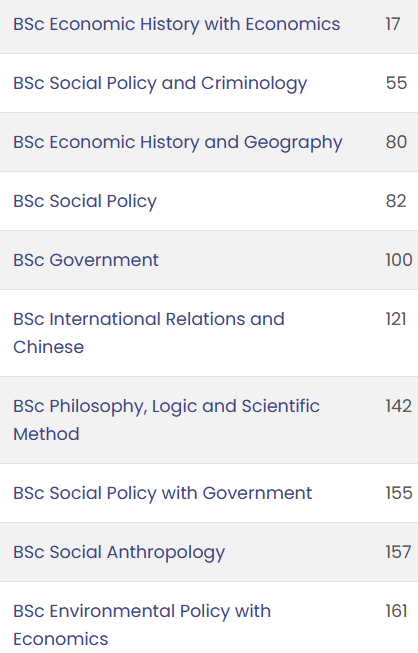Click BSc Social Policy with Government
Viewport: 418px width, 653px height.
point(162,493)
